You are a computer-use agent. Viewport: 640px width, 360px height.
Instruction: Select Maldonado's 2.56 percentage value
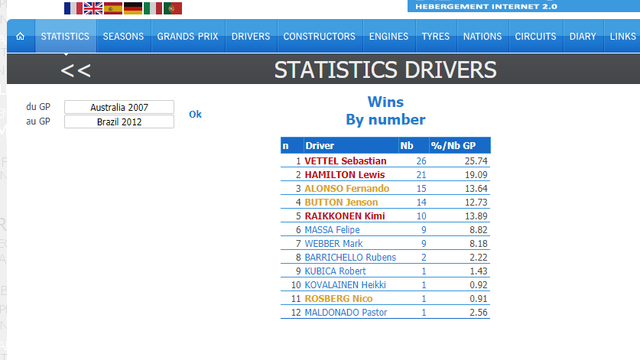click(478, 313)
